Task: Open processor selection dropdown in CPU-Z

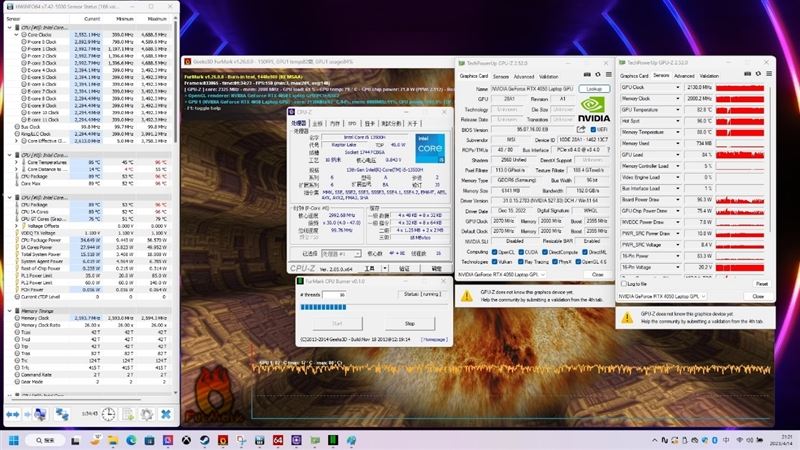Action: (x=341, y=254)
